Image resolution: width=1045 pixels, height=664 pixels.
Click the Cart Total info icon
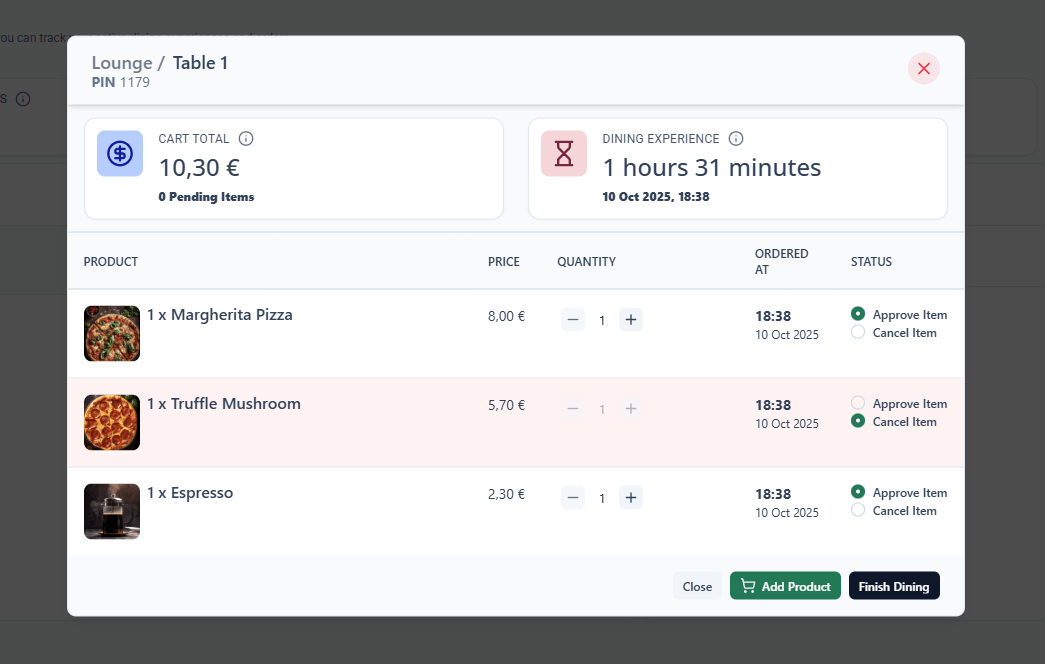246,139
